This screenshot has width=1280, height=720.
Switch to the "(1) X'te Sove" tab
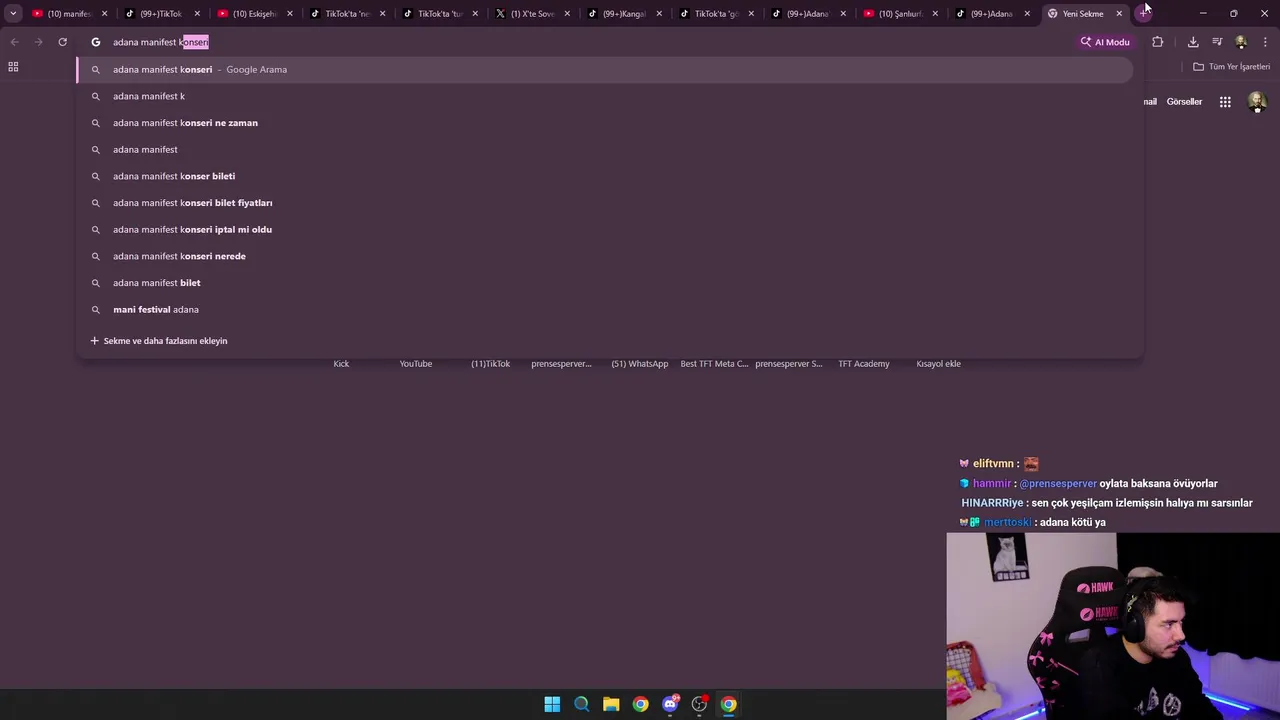click(x=530, y=14)
